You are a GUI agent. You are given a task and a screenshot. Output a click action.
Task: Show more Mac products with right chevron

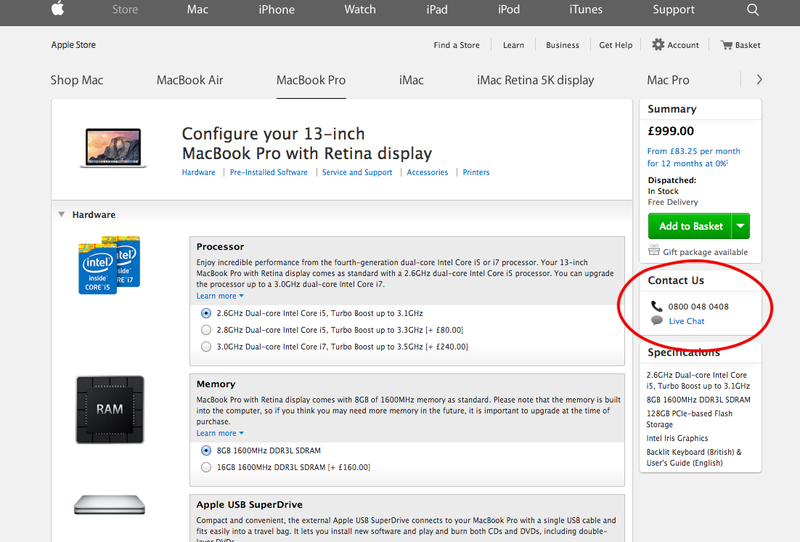point(759,80)
